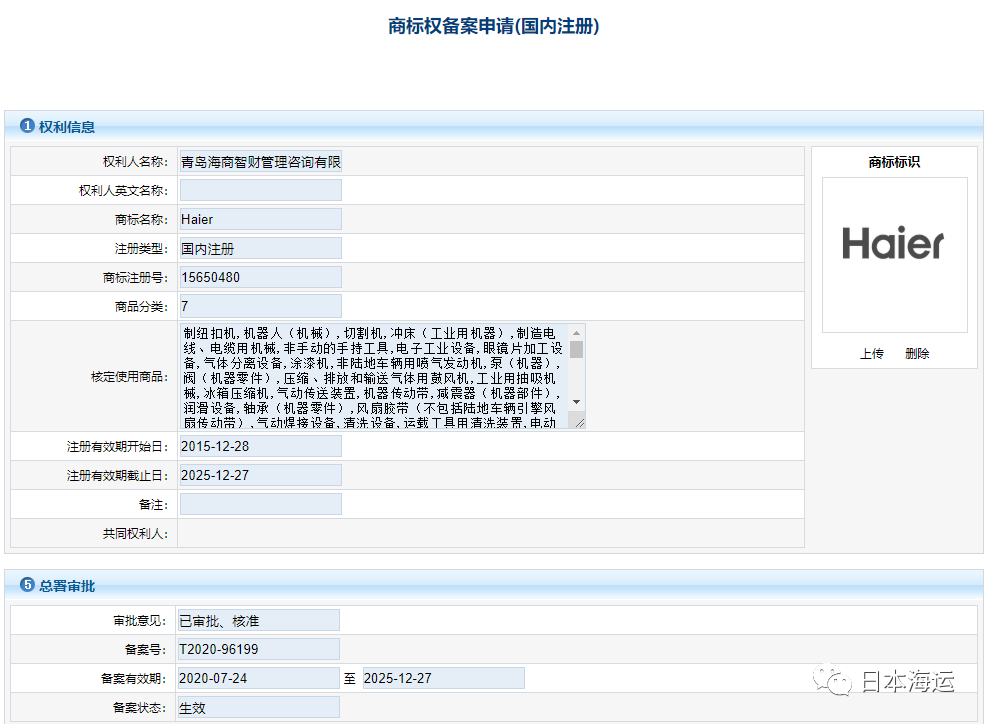Click the 删除 link under the trademark image
This screenshot has width=986, height=724.
coord(917,354)
